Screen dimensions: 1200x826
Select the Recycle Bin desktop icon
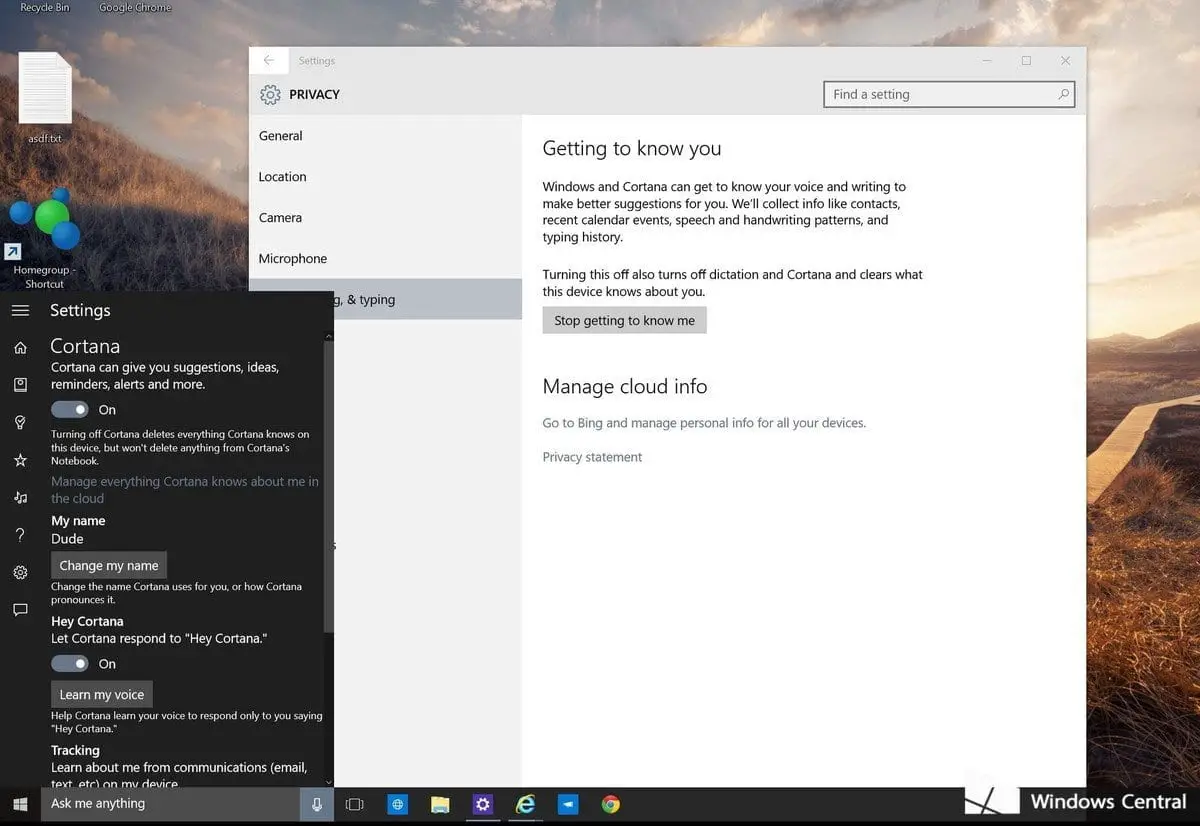click(x=43, y=7)
